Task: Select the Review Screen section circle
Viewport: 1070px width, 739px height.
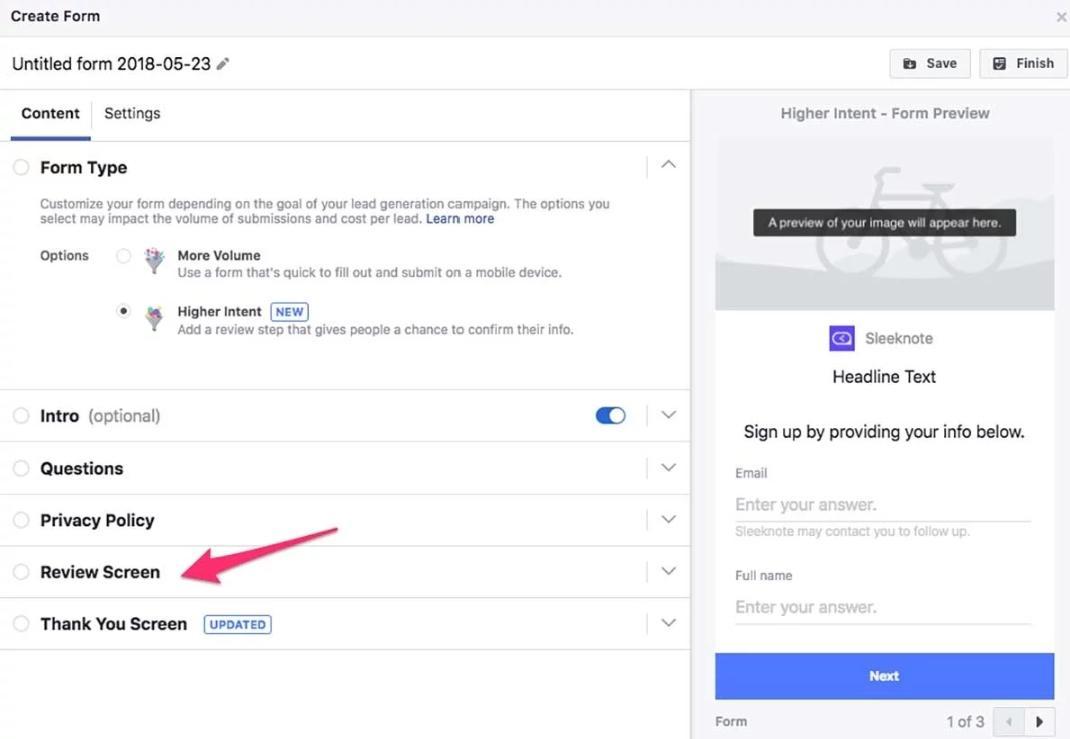Action: point(21,572)
